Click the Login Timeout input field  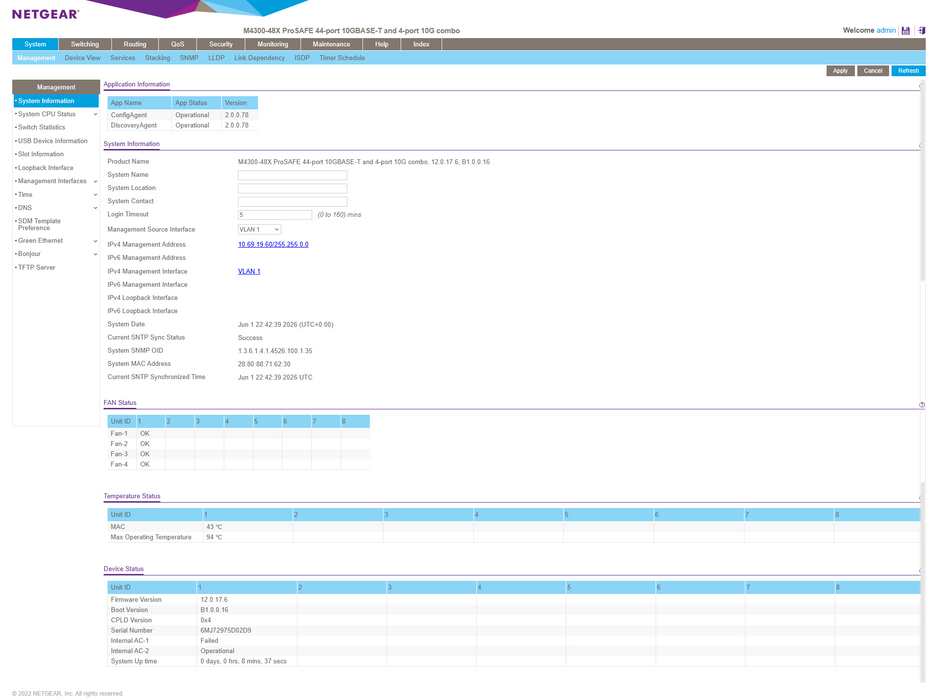click(275, 215)
